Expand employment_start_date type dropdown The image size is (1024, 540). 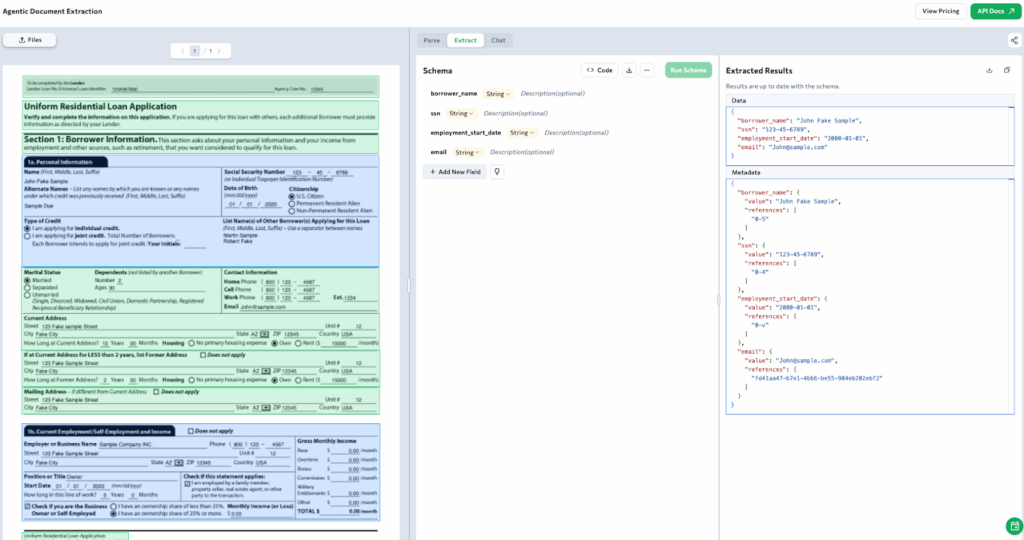(523, 132)
